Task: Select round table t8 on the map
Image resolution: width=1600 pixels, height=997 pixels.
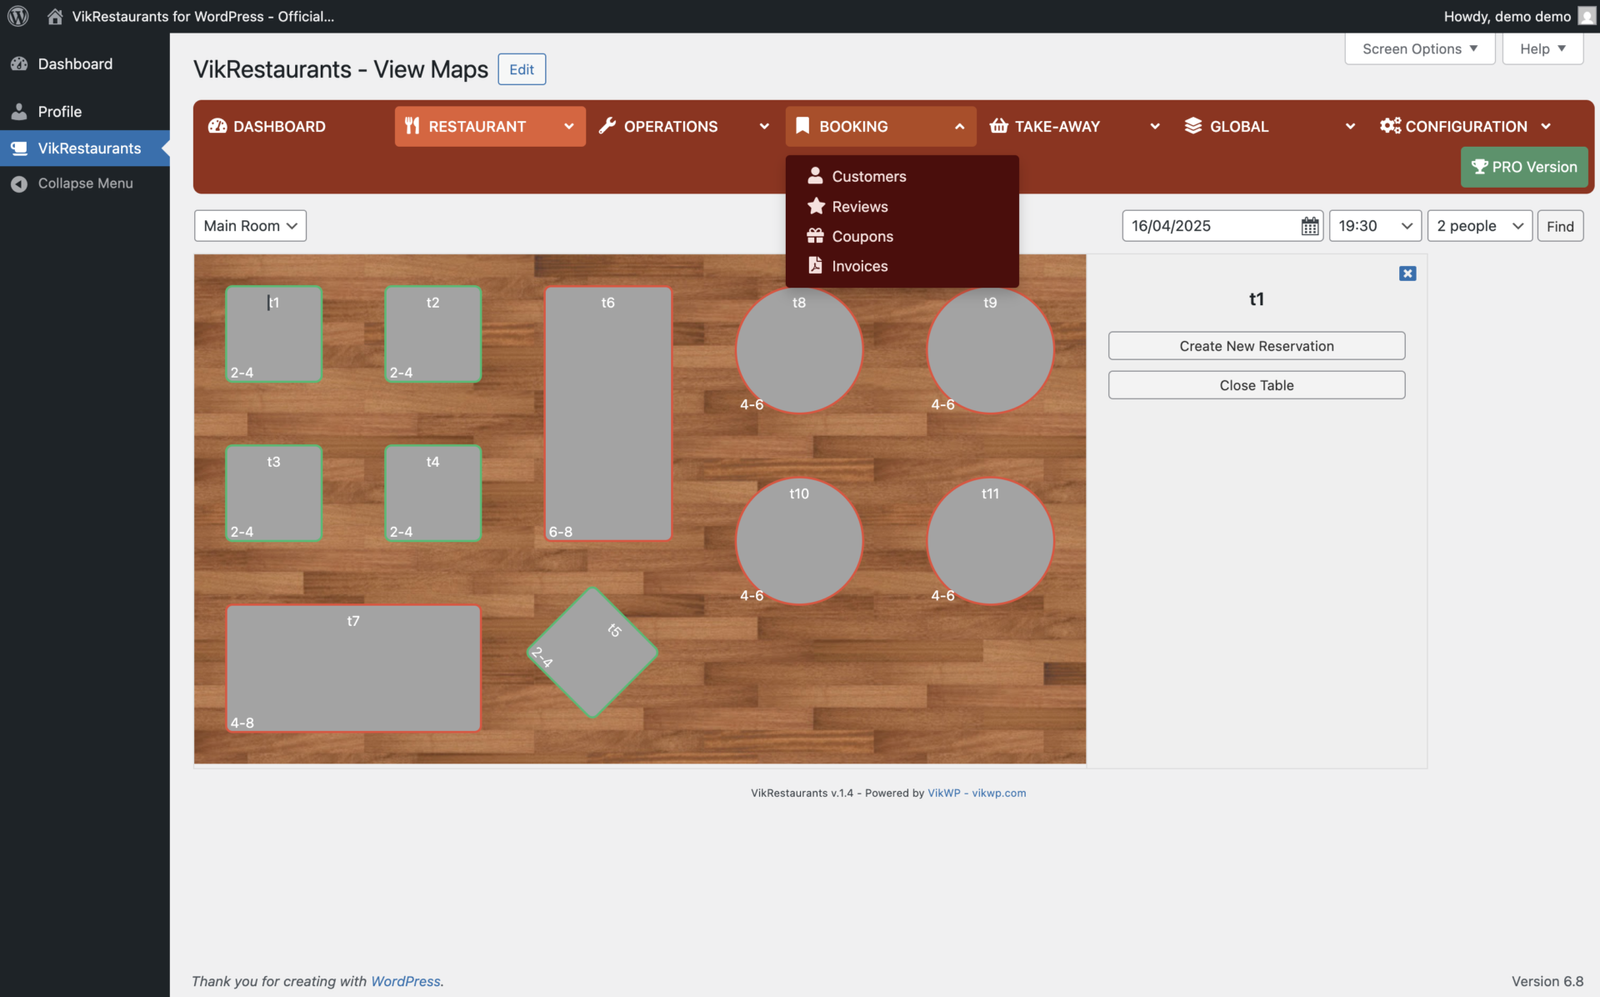Action: point(799,350)
